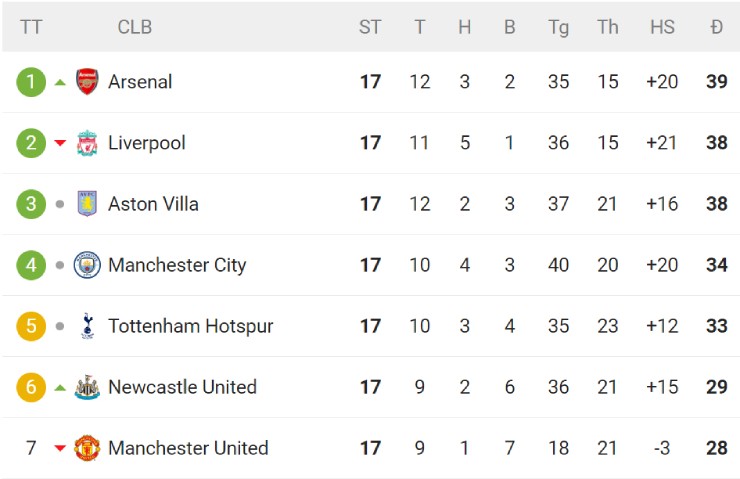Click the CLB column header
Screen dimensions: 740x479
click(135, 27)
